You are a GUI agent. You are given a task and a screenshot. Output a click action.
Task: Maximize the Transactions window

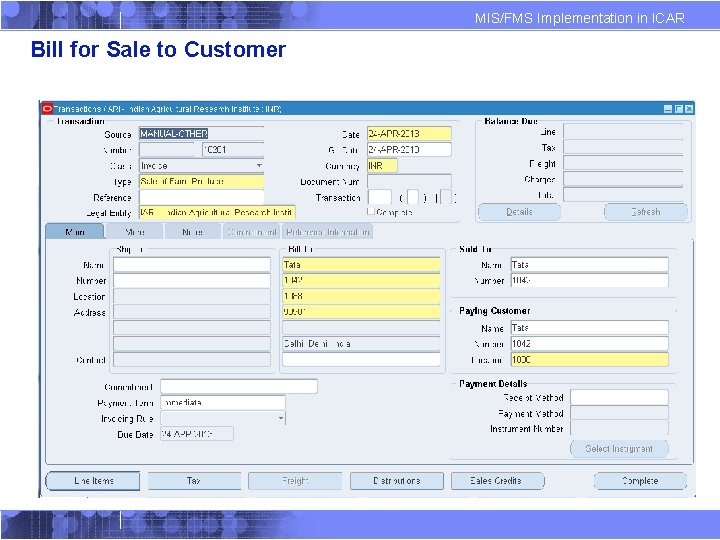[x=679, y=109]
